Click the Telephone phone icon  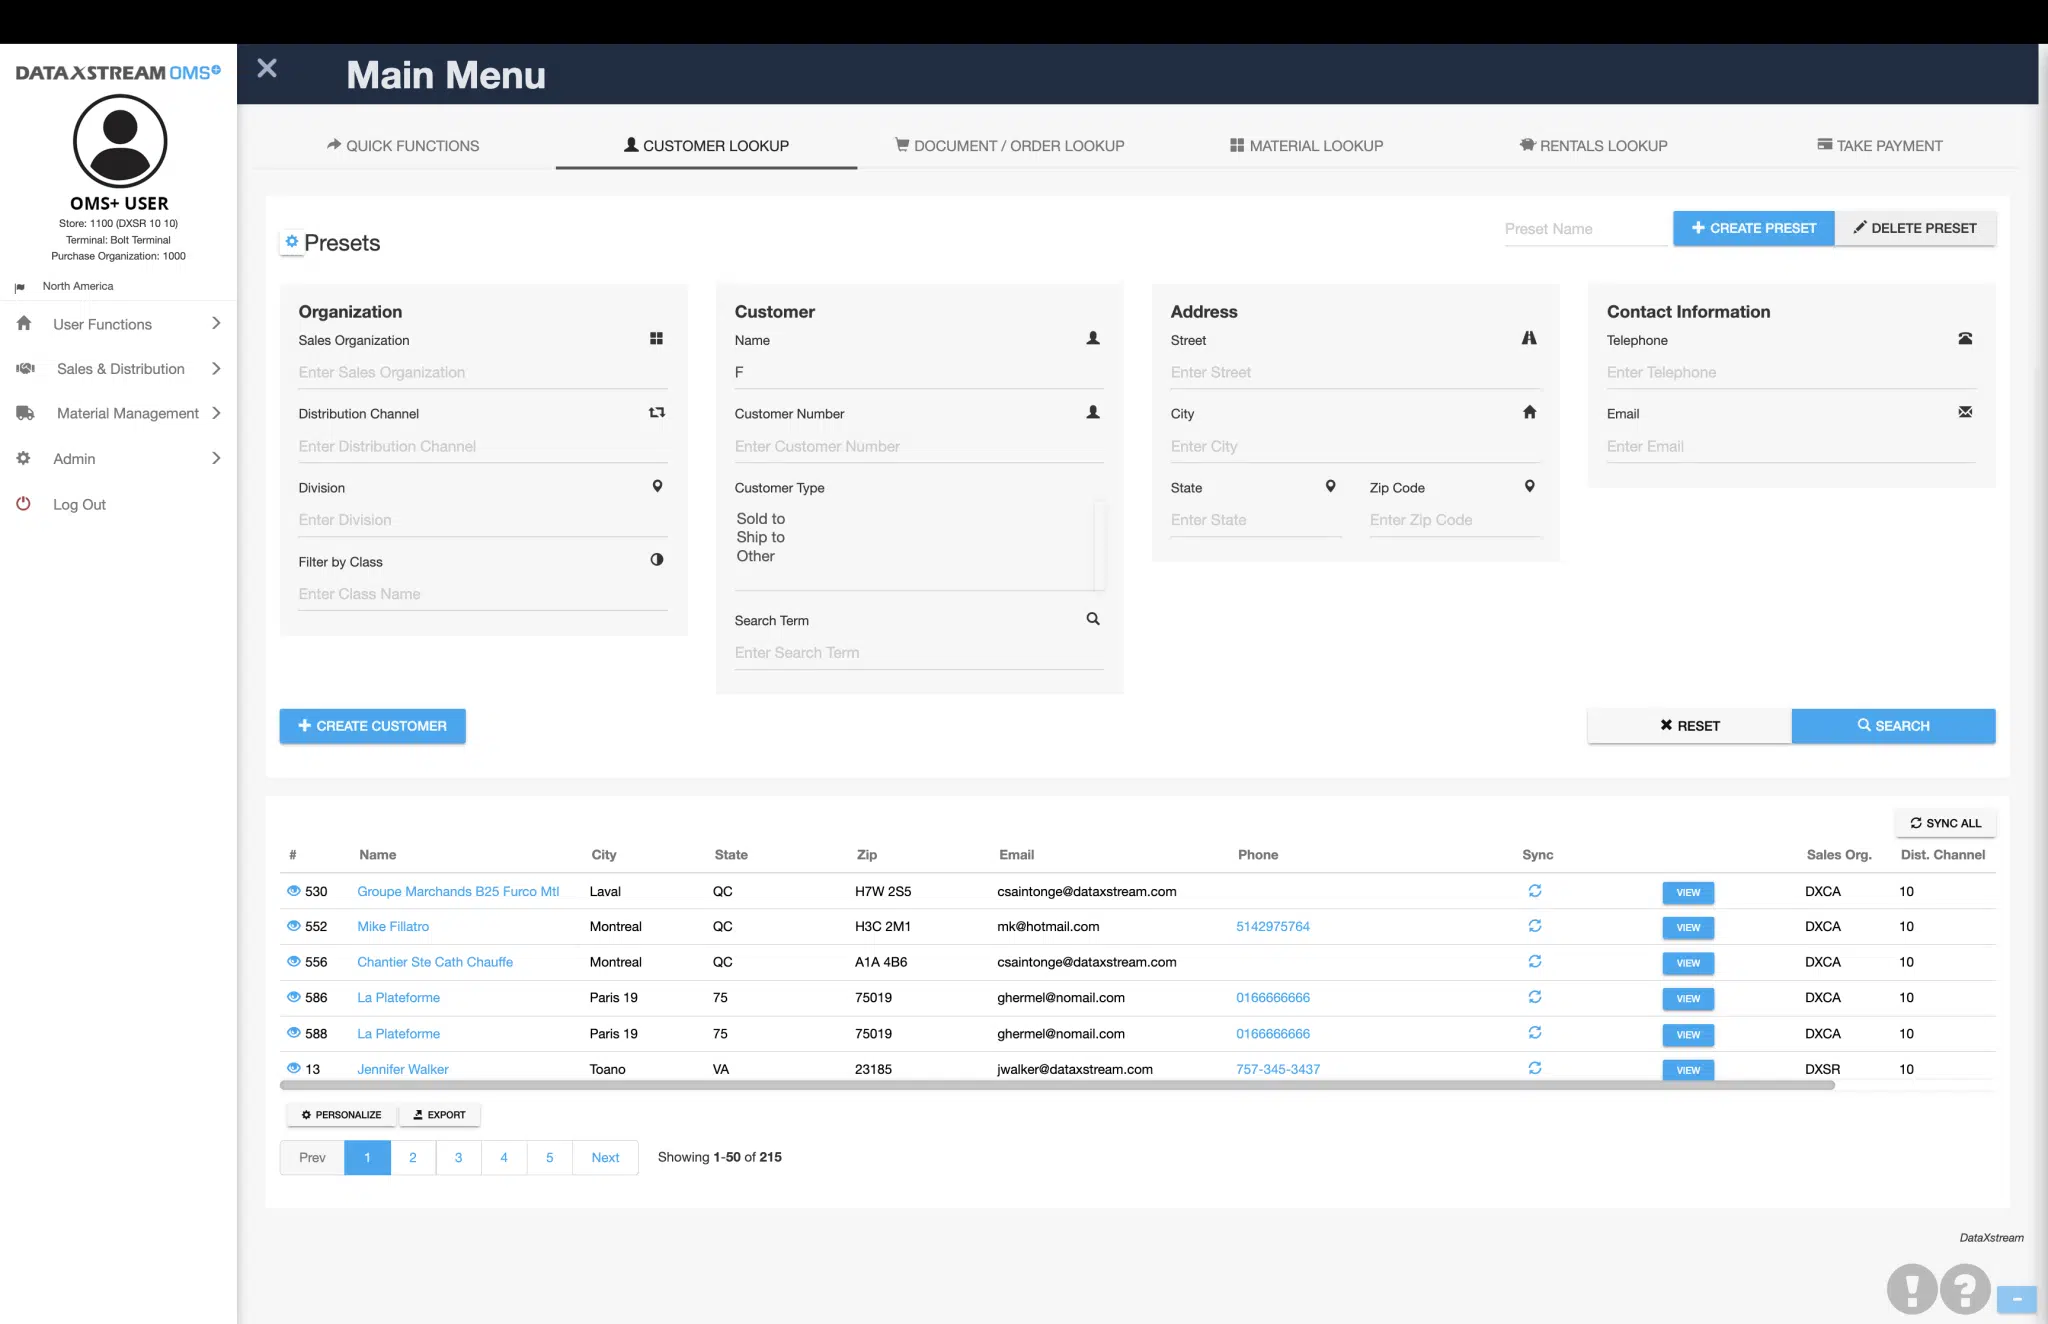(1965, 339)
